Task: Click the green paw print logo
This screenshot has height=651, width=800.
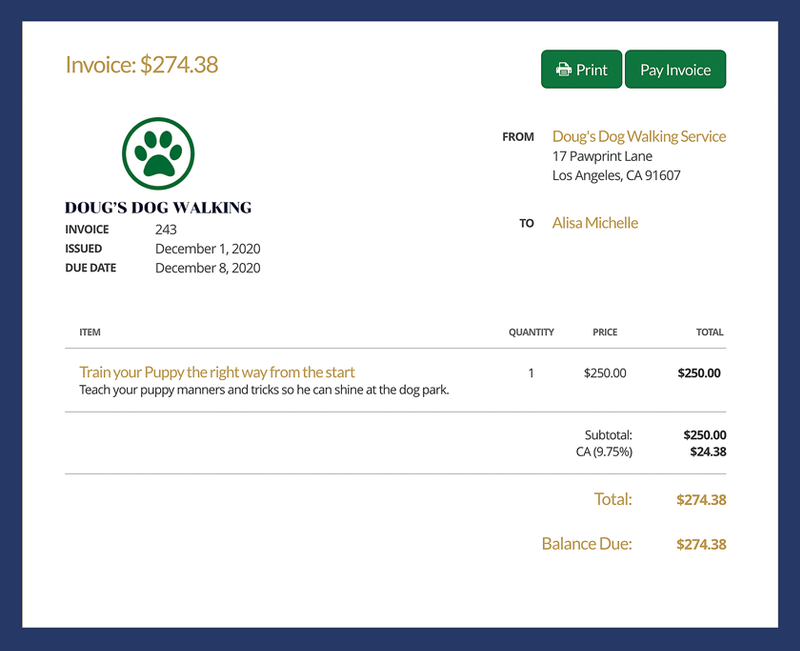Action: coord(157,152)
